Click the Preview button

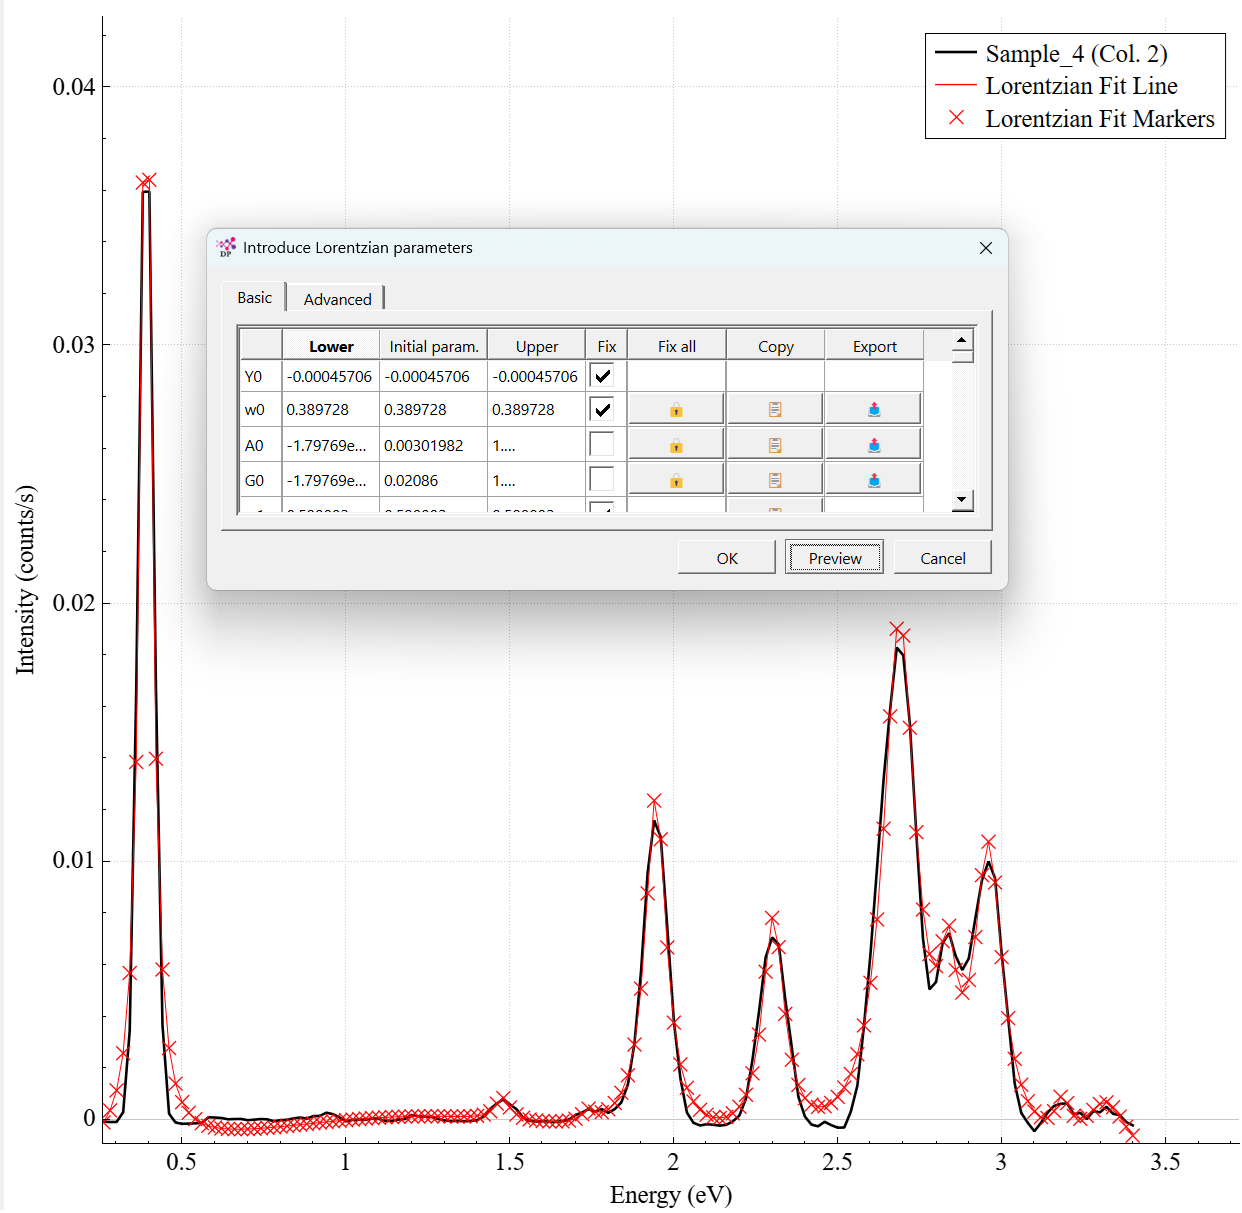click(x=834, y=557)
